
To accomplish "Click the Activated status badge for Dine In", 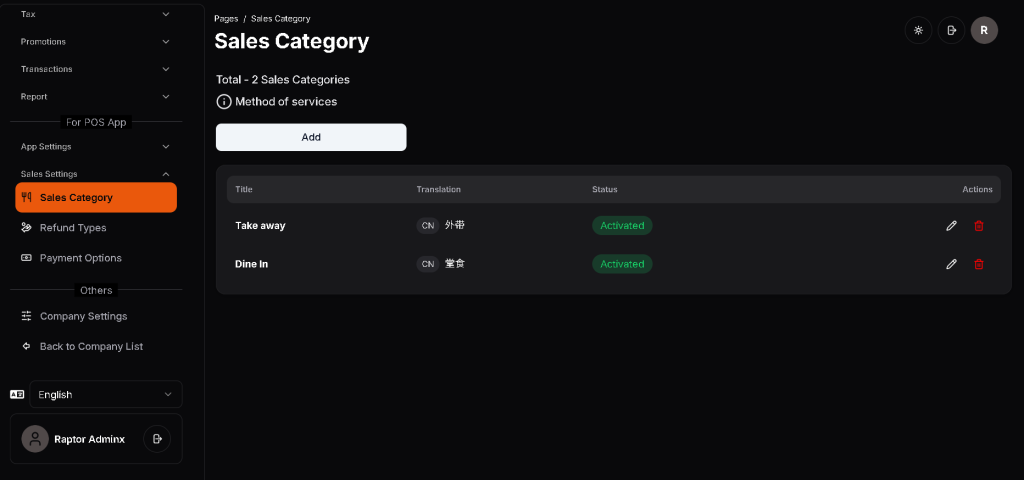I will tap(622, 264).
